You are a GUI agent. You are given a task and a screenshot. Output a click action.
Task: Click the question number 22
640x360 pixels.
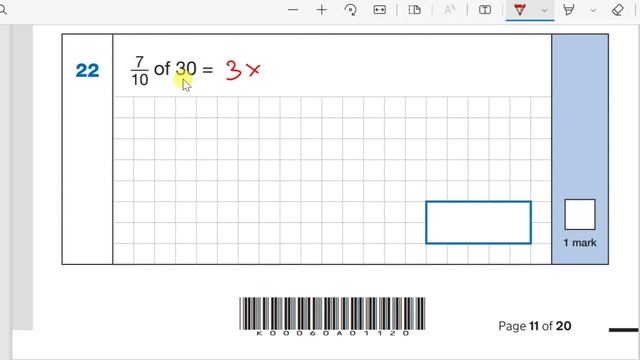[x=87, y=70]
